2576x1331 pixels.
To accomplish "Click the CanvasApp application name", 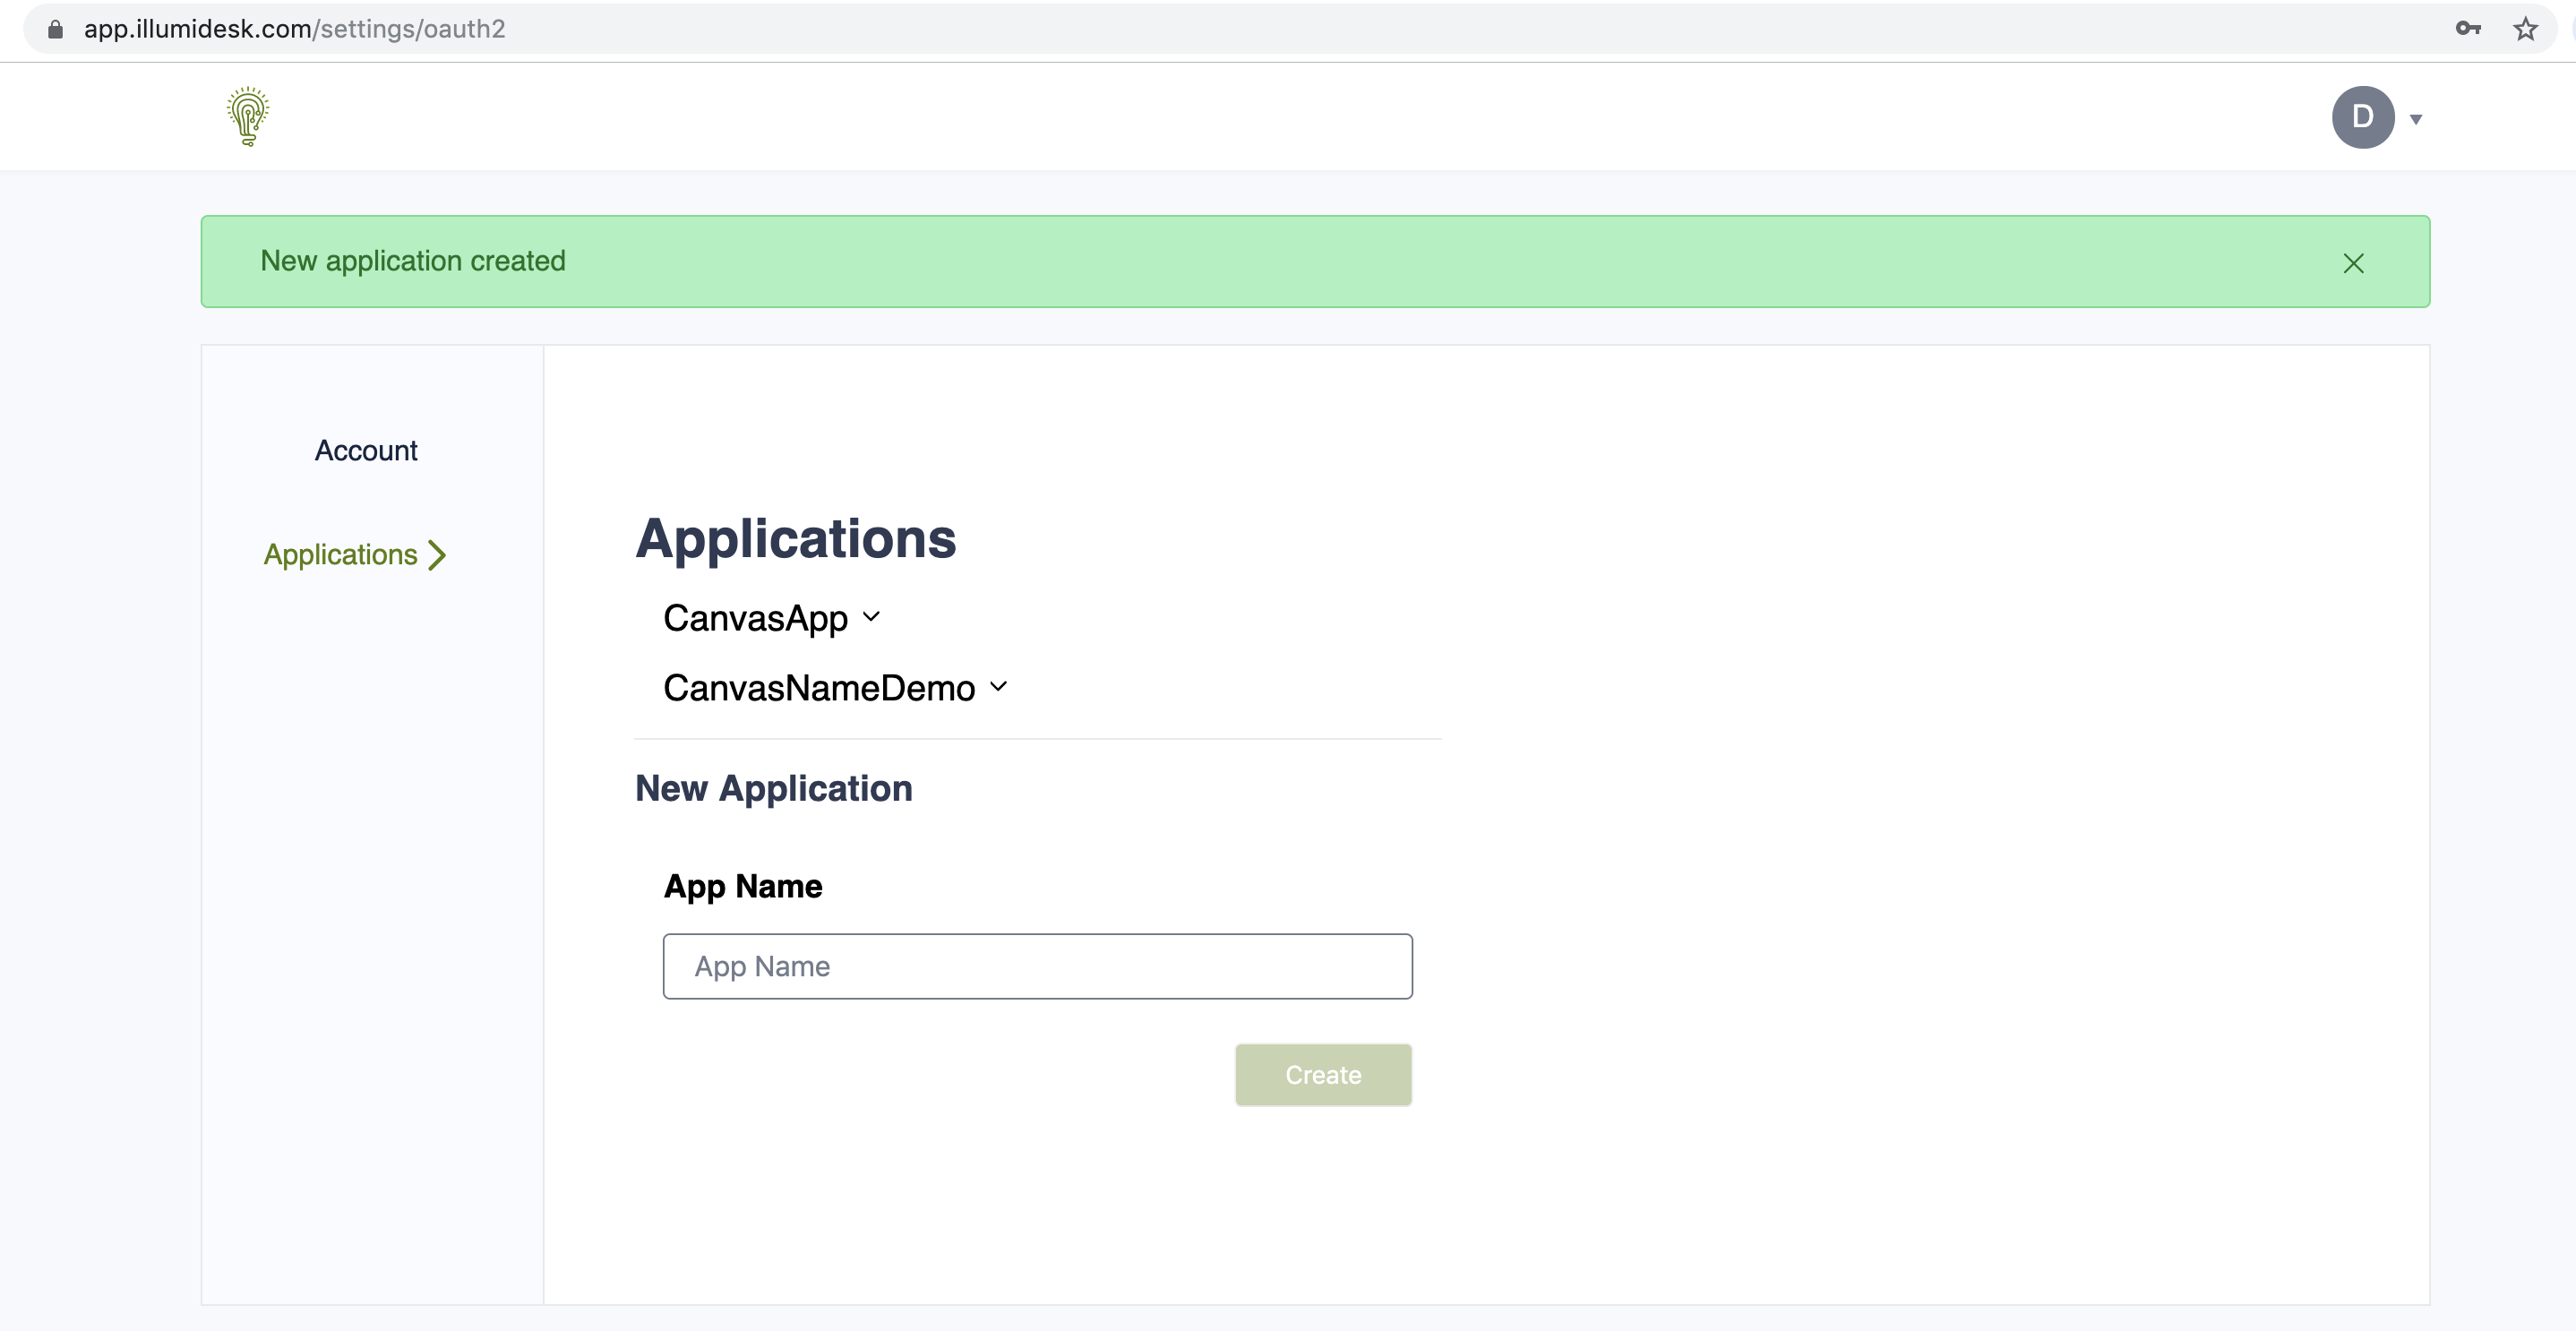I will coord(755,618).
